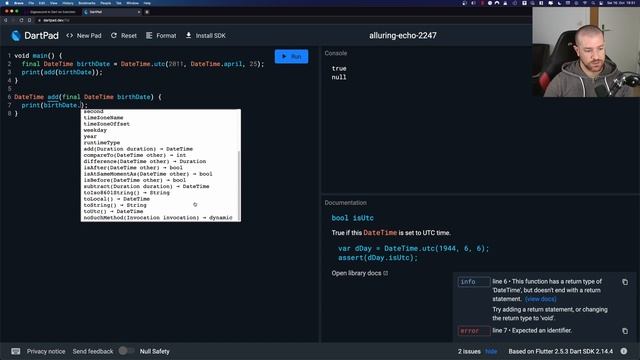Open the Apple menu
This screenshot has width=640, height=360.
[x=7, y=3]
